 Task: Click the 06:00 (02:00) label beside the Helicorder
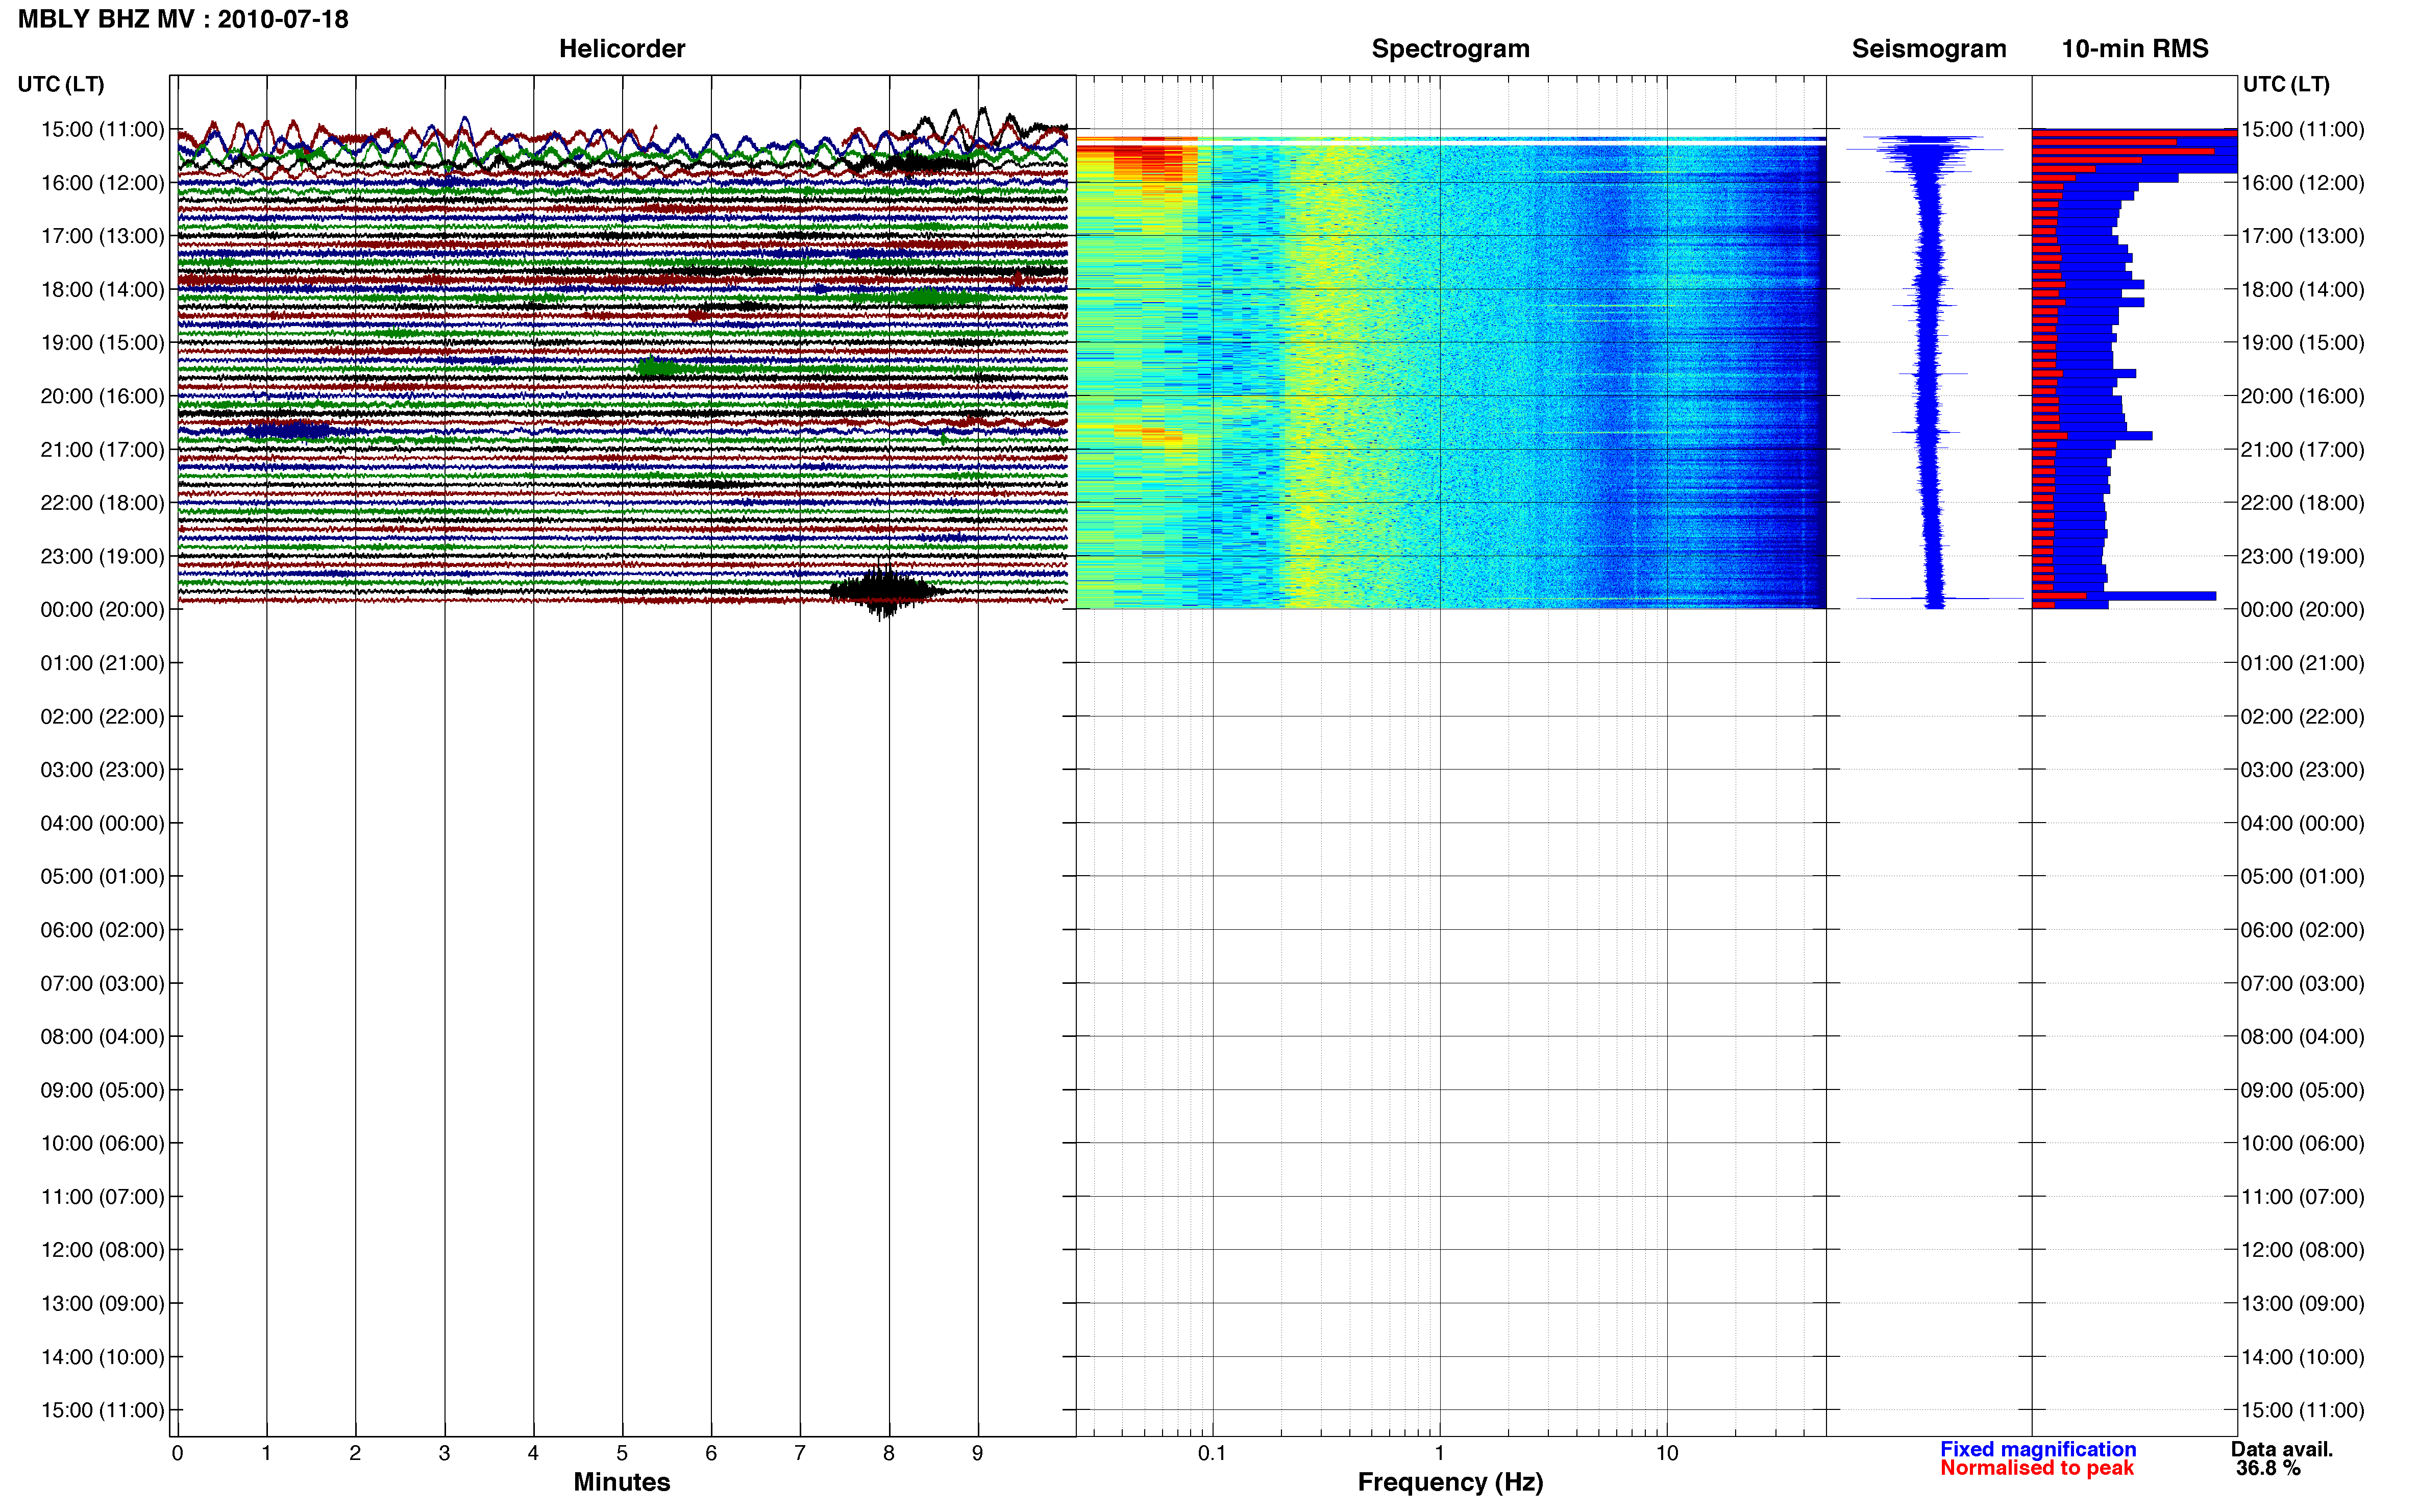[x=102, y=930]
